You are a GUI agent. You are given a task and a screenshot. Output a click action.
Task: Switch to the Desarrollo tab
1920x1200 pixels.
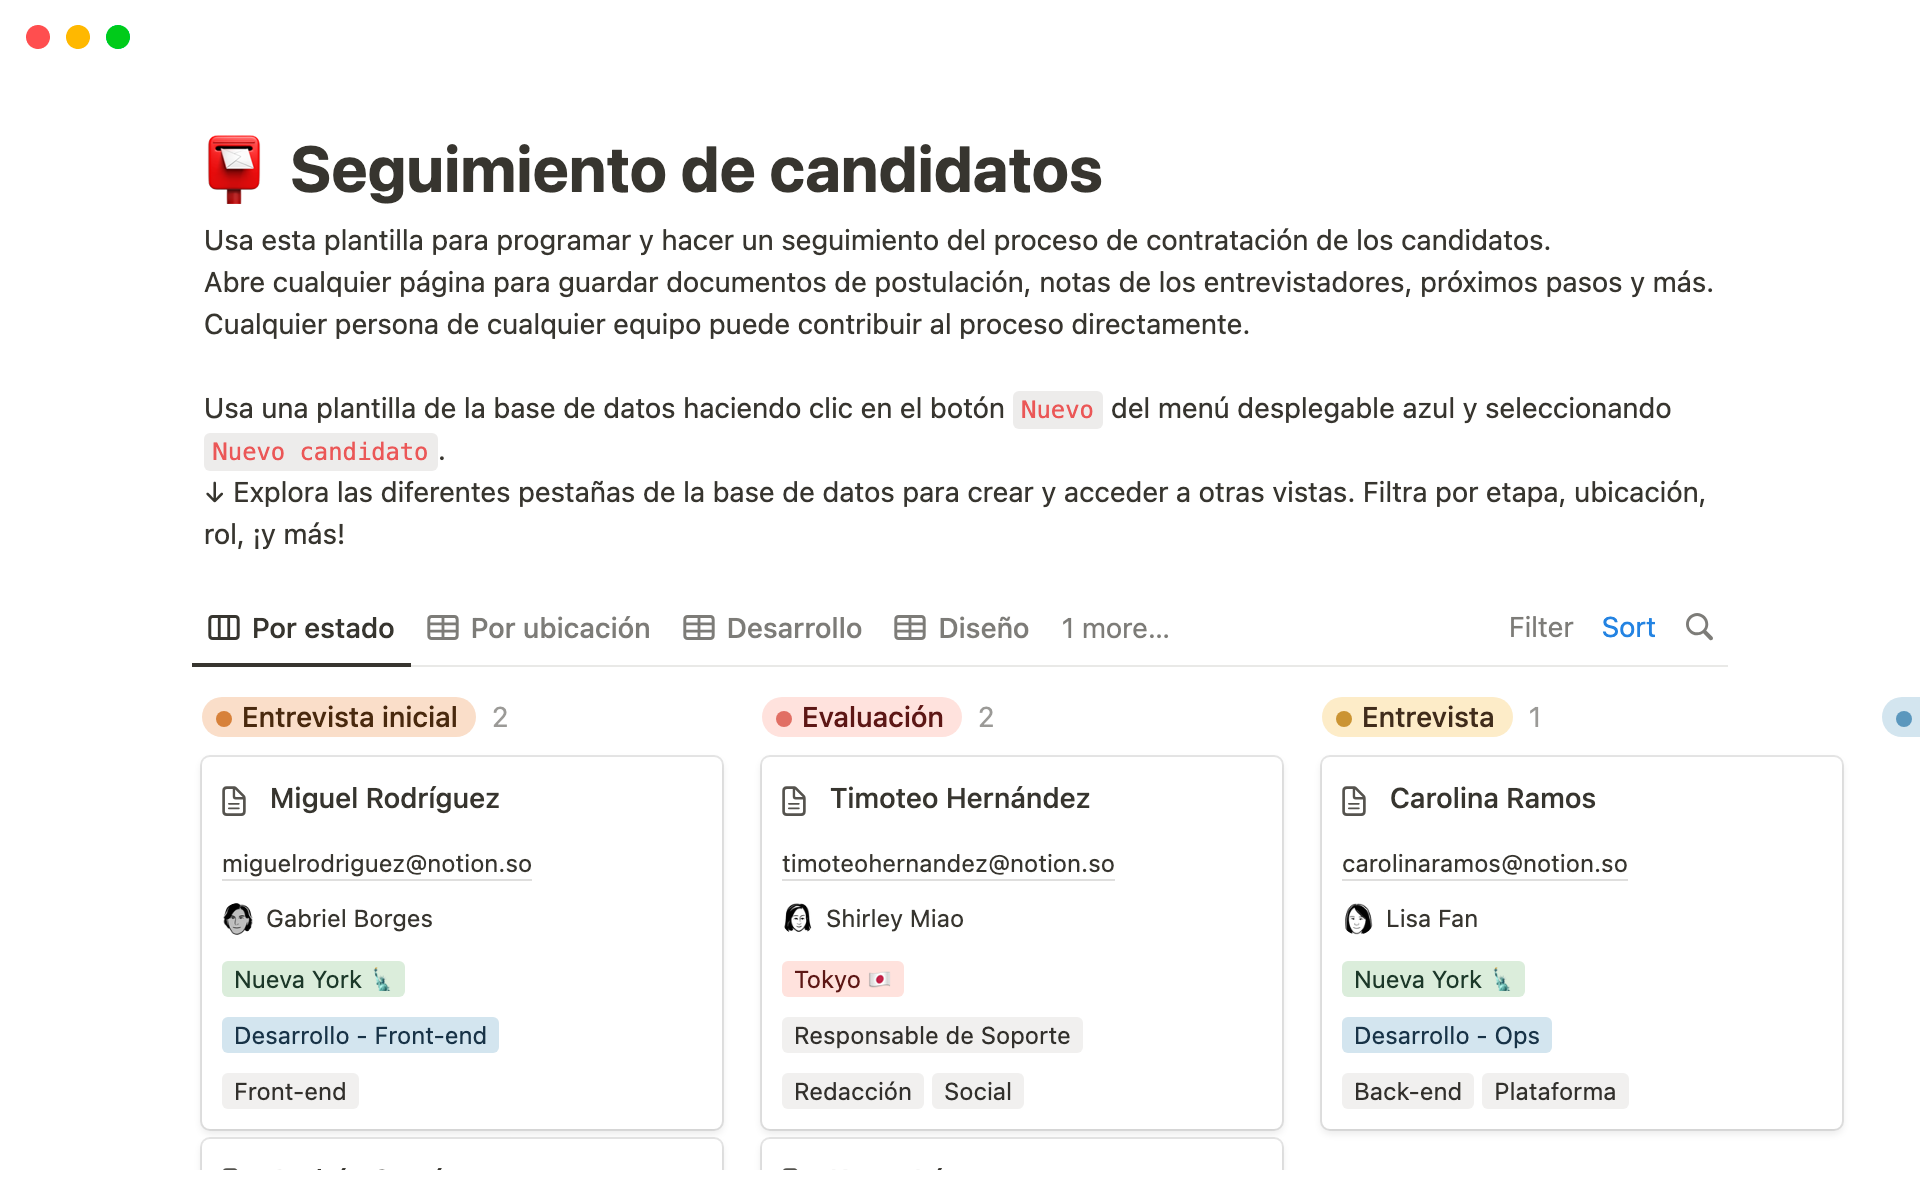click(773, 628)
